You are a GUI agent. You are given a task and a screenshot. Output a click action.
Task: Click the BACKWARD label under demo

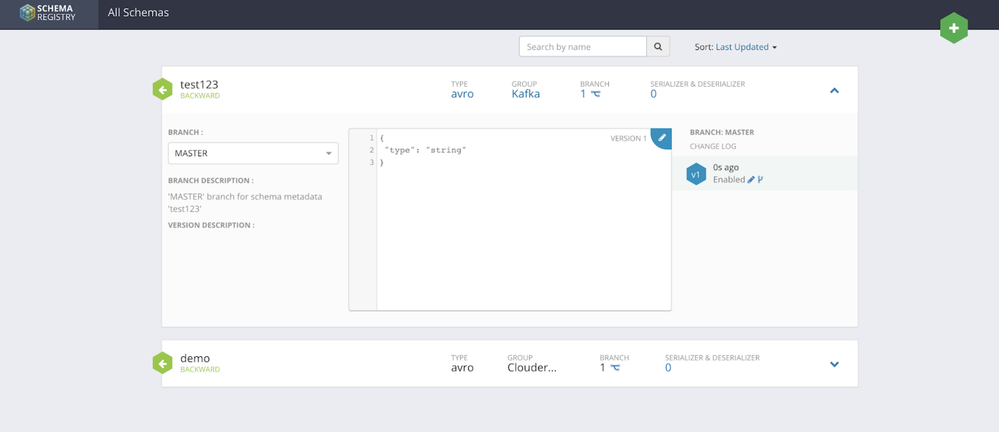[x=200, y=369]
